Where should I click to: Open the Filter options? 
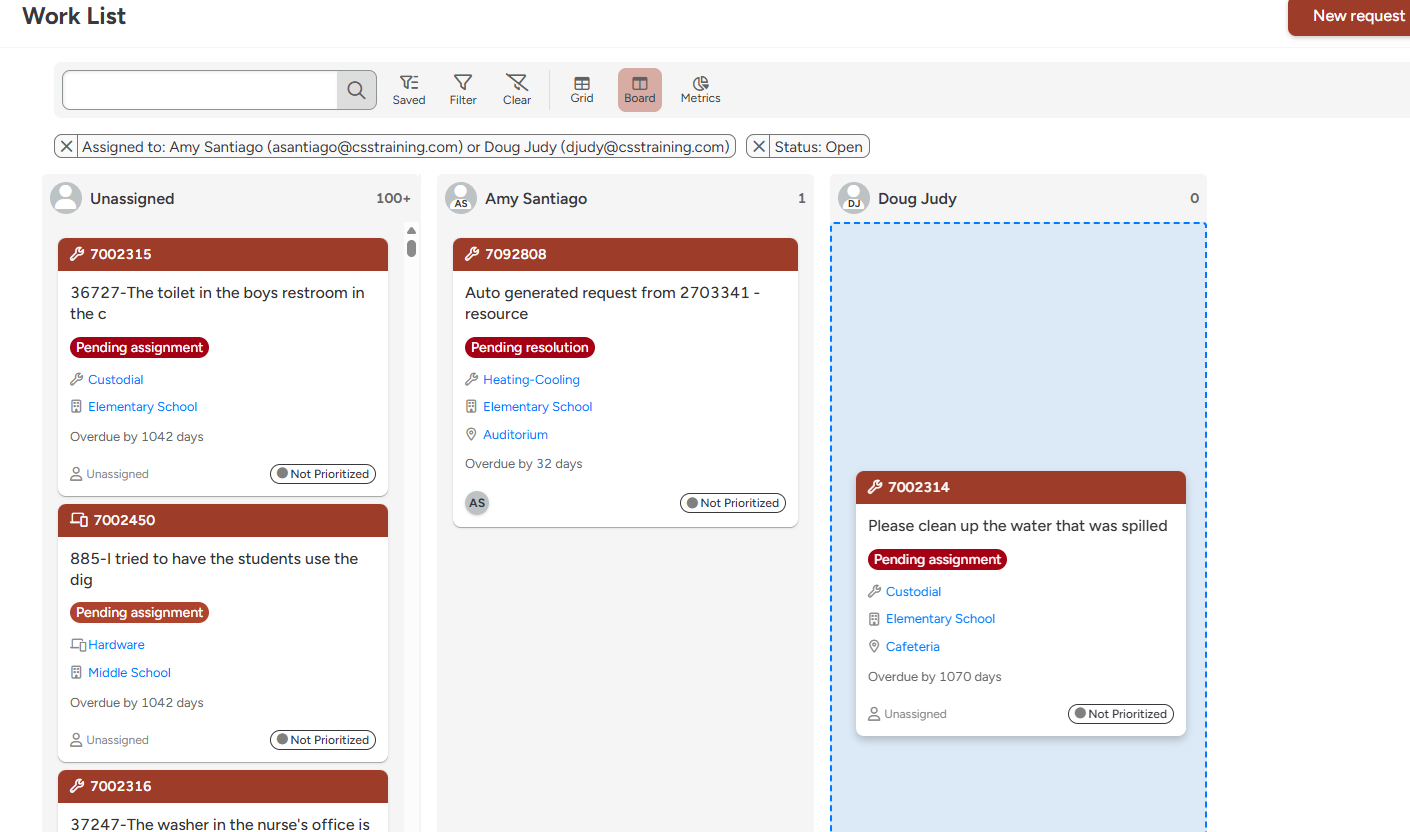(x=463, y=89)
